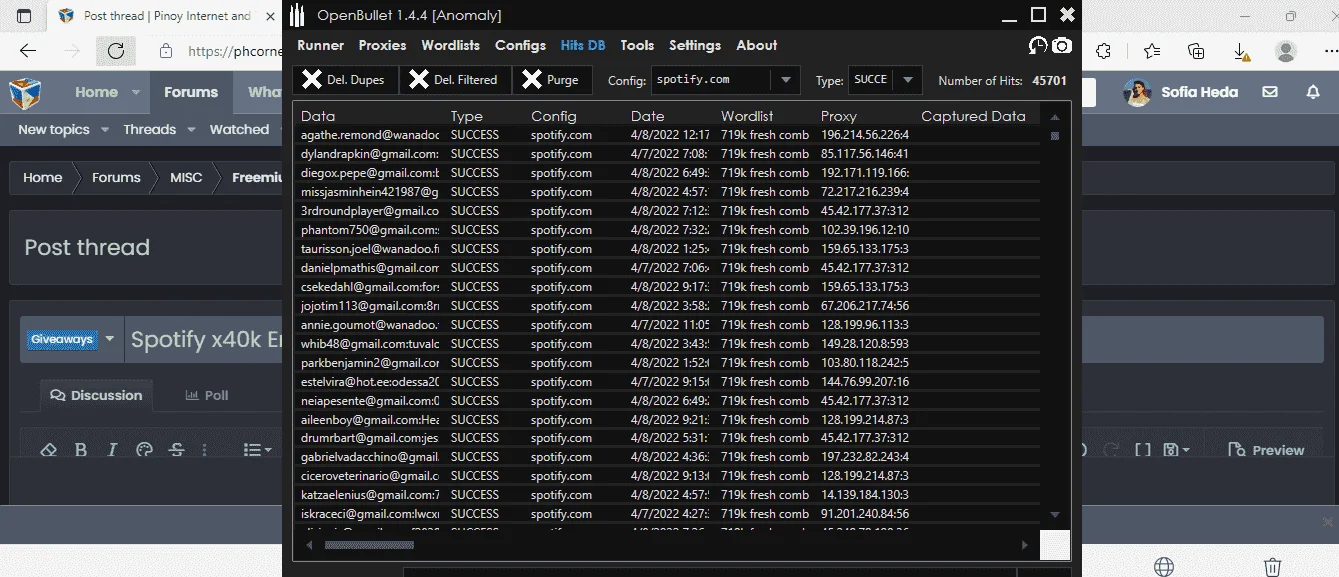This screenshot has height=577, width=1339.
Task: Open the forum notifications bell
Action: [x=1313, y=92]
